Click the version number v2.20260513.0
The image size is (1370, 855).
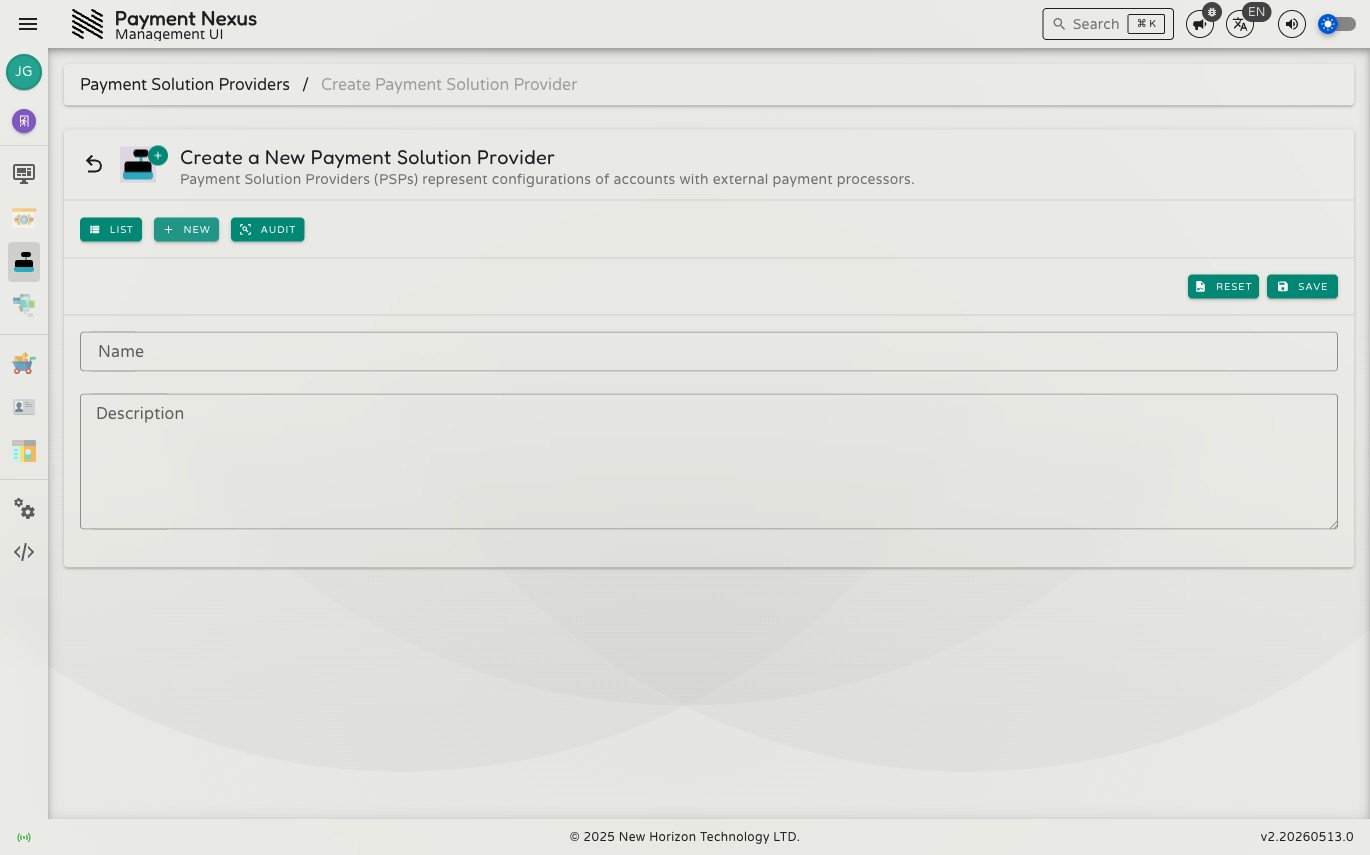pyautogui.click(x=1307, y=837)
